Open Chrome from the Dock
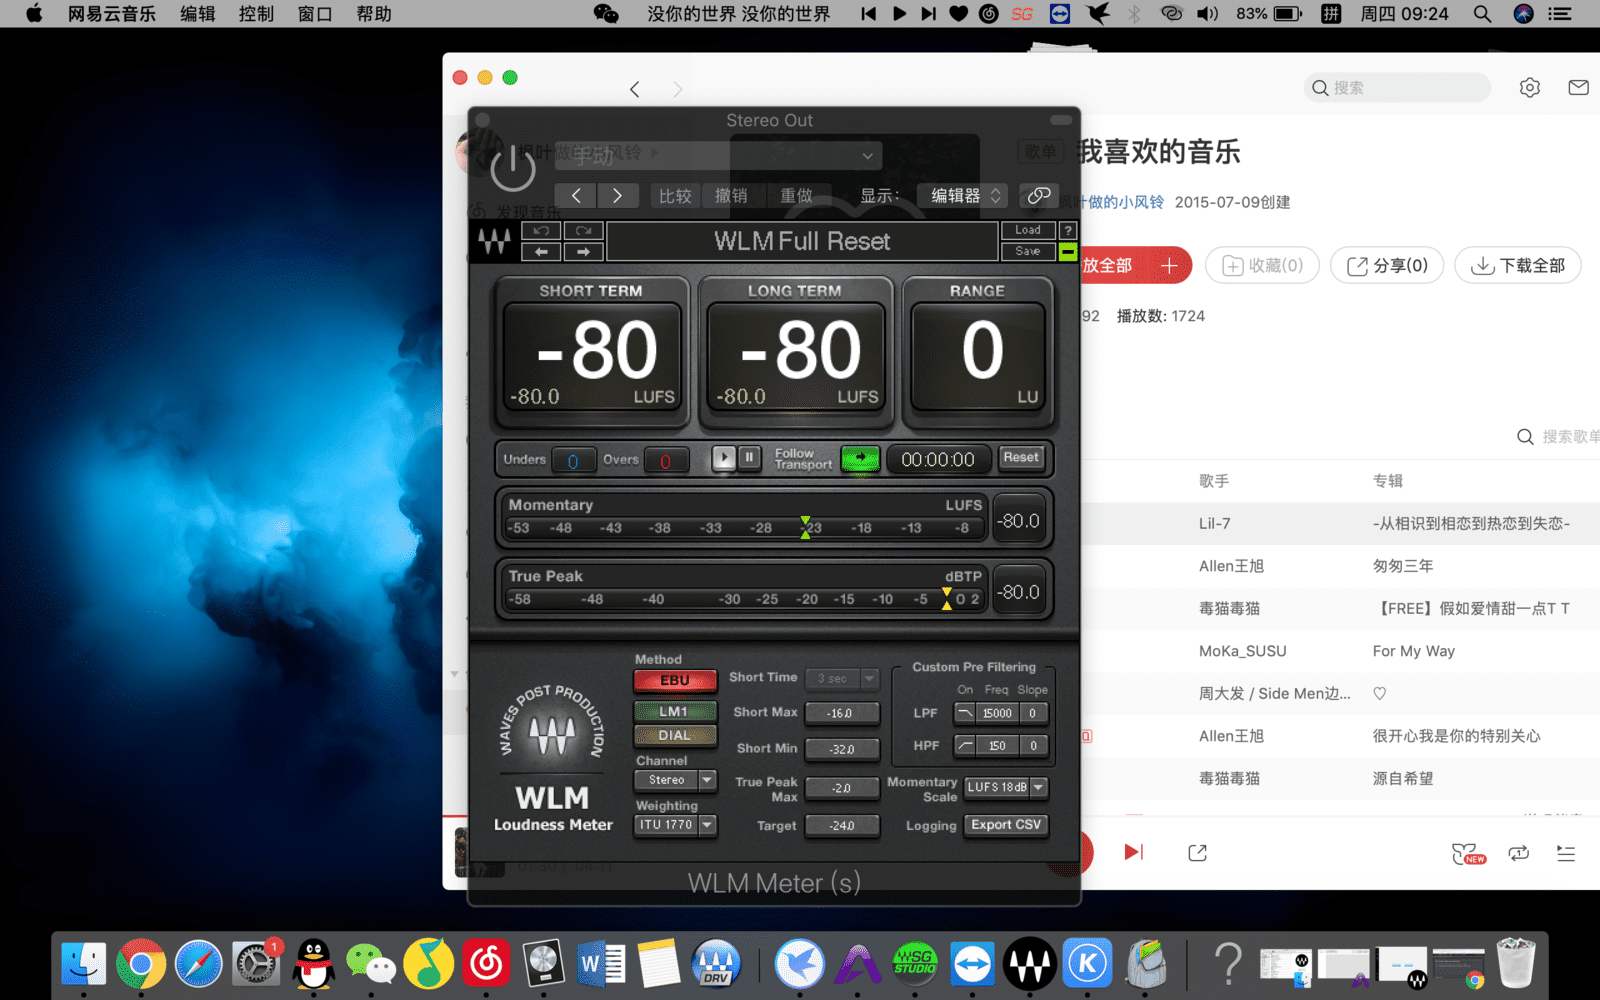The height and width of the screenshot is (1000, 1600). pyautogui.click(x=141, y=964)
